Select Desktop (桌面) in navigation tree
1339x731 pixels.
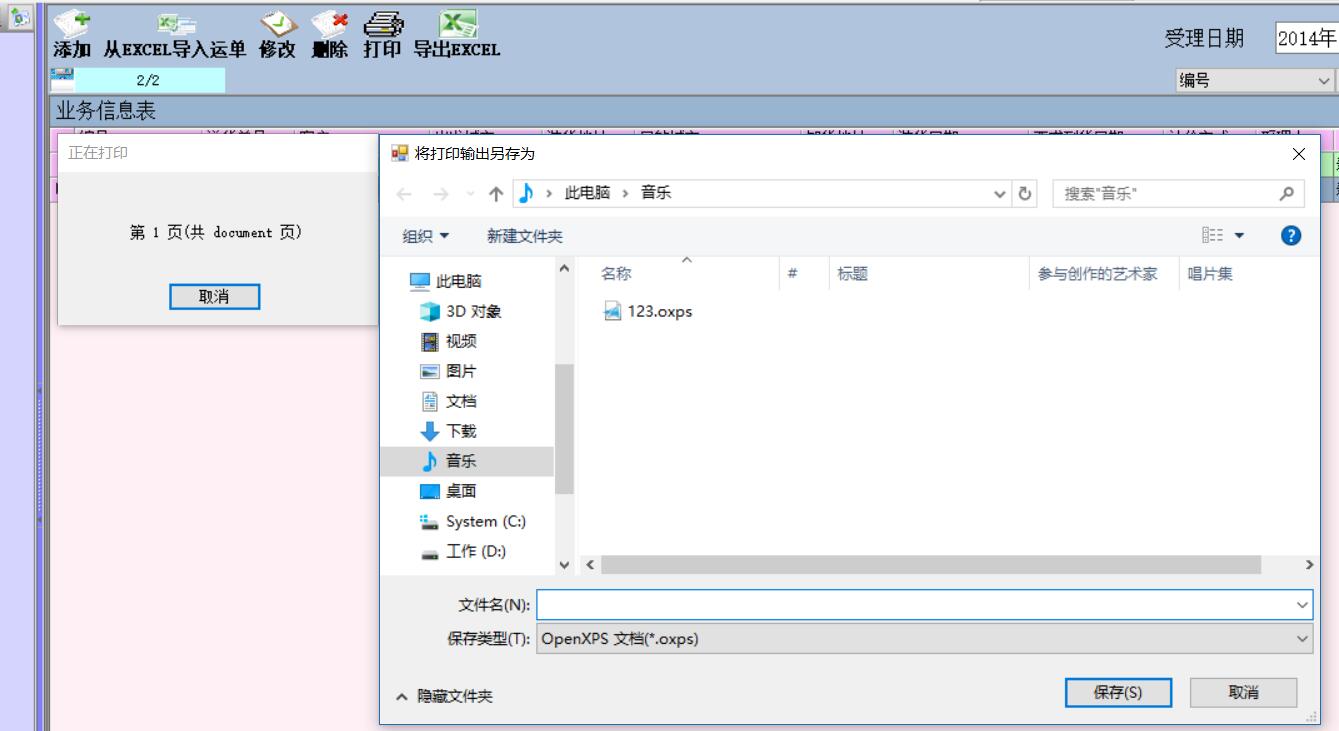click(x=461, y=491)
